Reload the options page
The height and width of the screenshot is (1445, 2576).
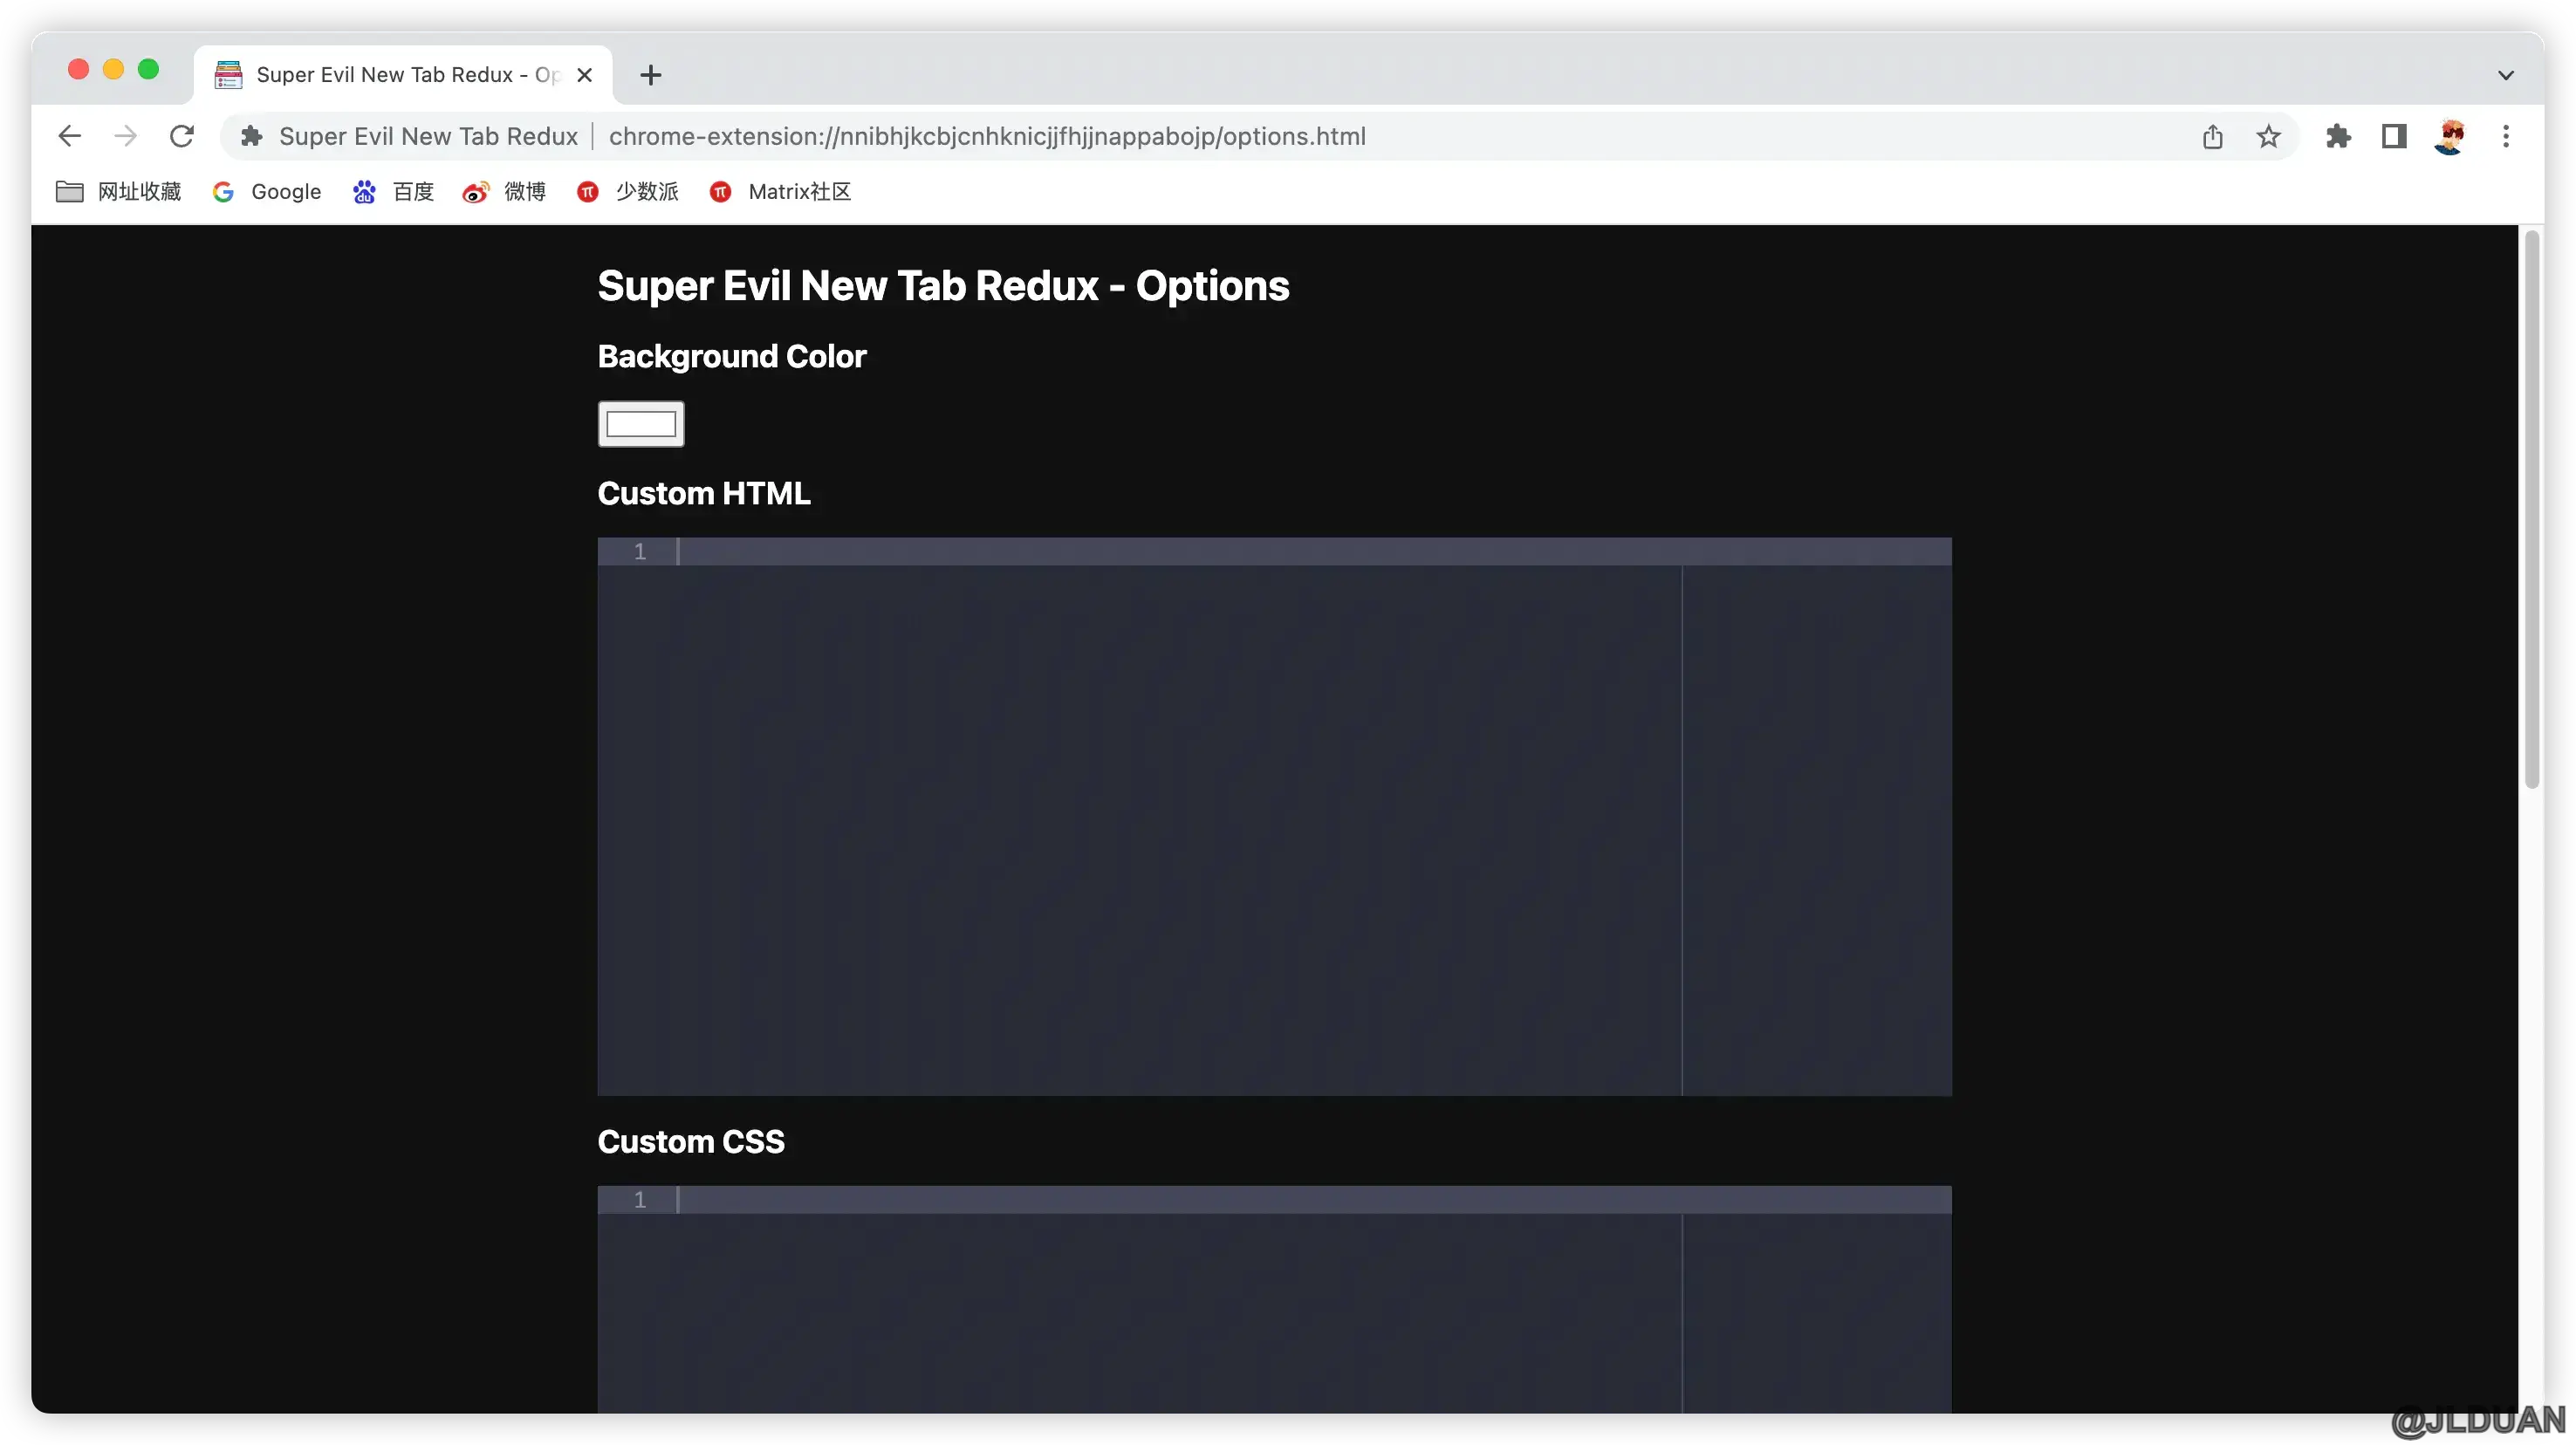pos(181,136)
